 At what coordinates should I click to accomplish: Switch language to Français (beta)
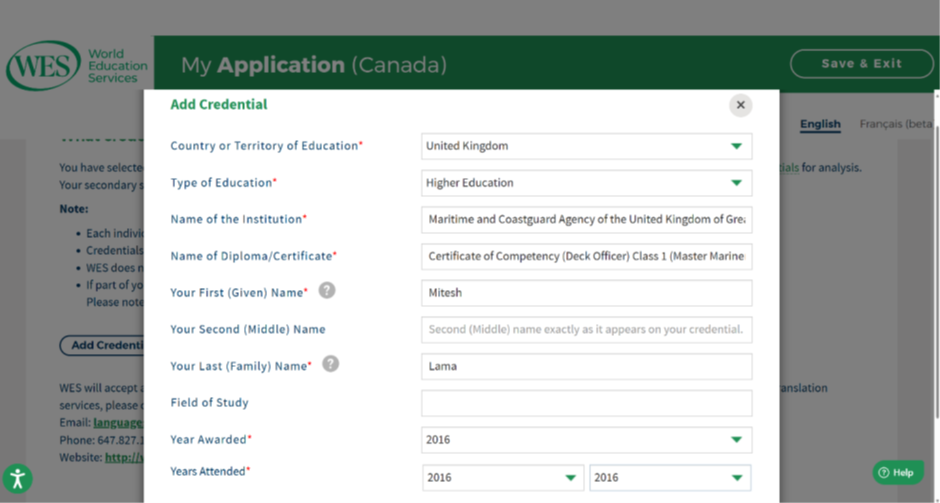click(x=896, y=124)
